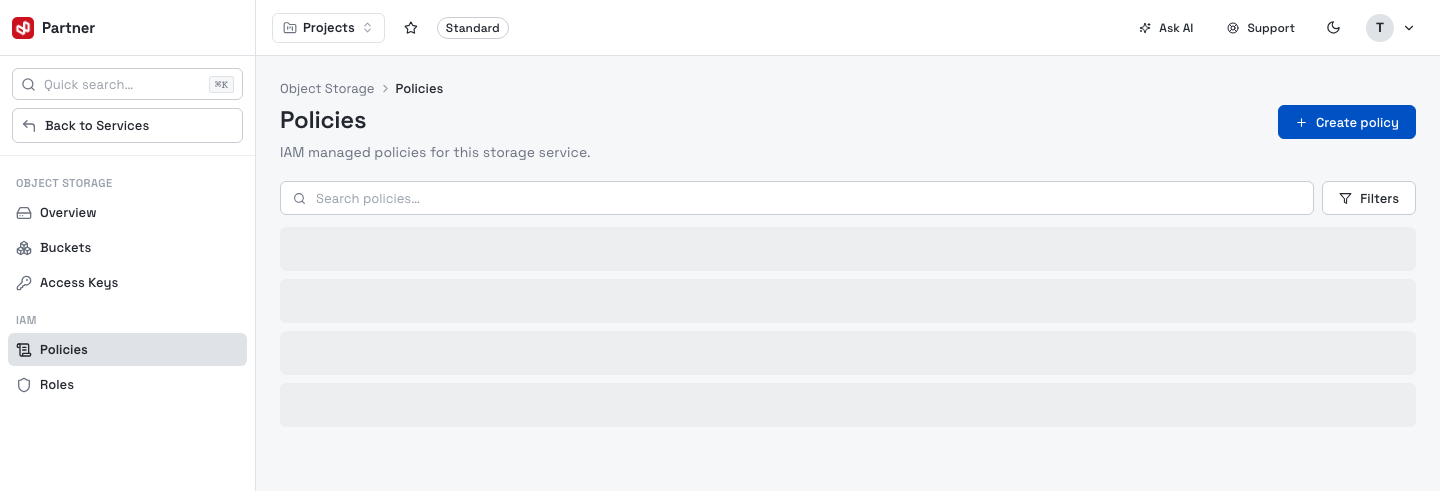Toggle dark mode with the moon icon

pyautogui.click(x=1333, y=28)
